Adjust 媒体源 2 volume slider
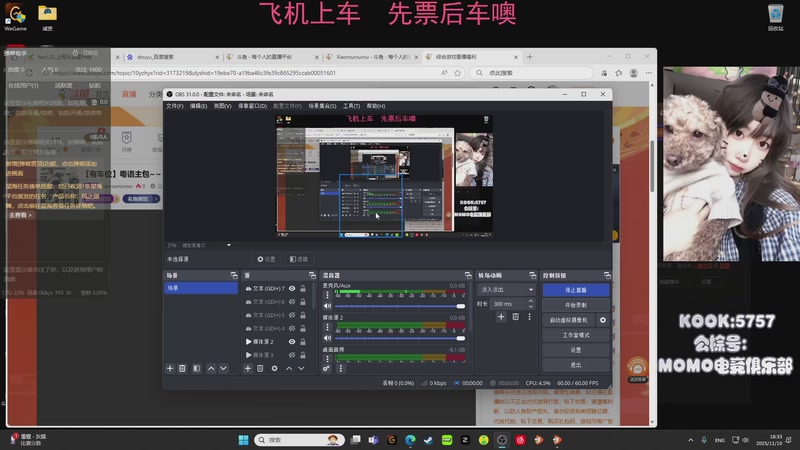 [399, 338]
